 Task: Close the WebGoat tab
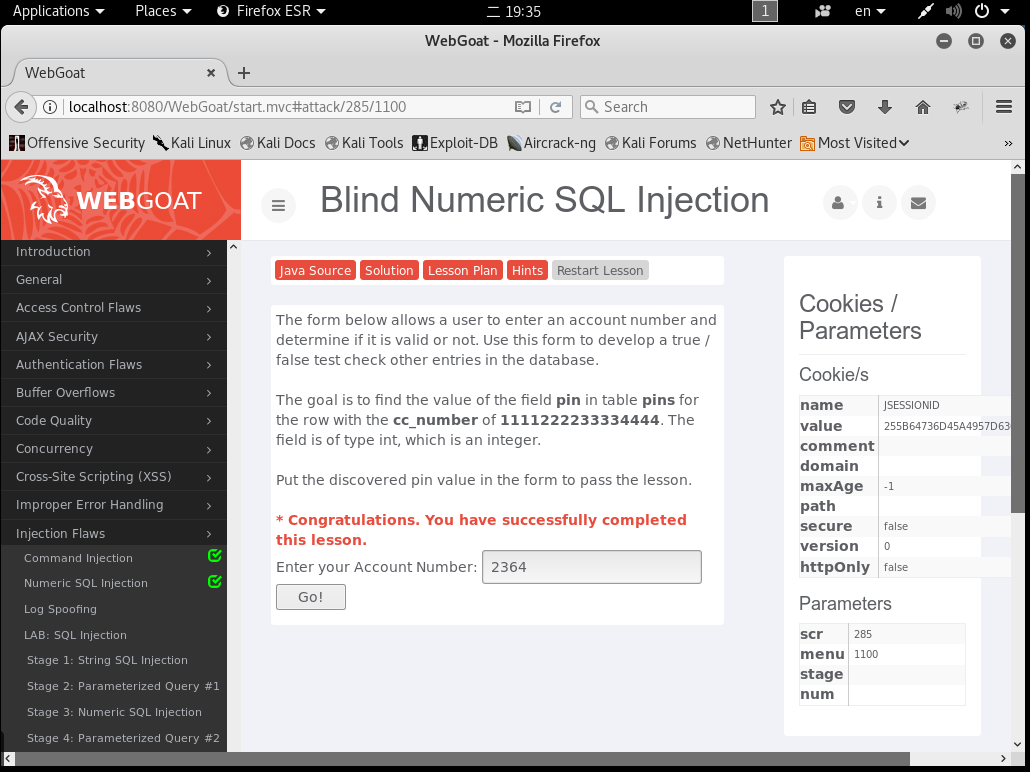coord(211,73)
